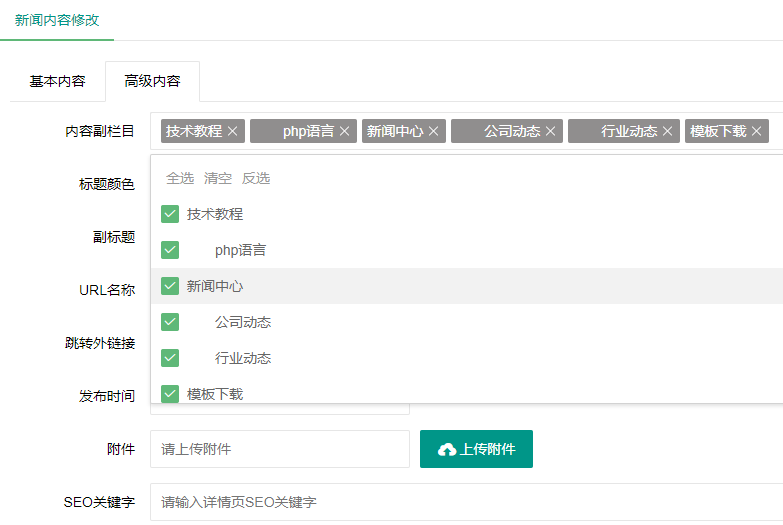Toggle the 行业动态 checkbox option
This screenshot has height=525, width=783.
coord(170,358)
